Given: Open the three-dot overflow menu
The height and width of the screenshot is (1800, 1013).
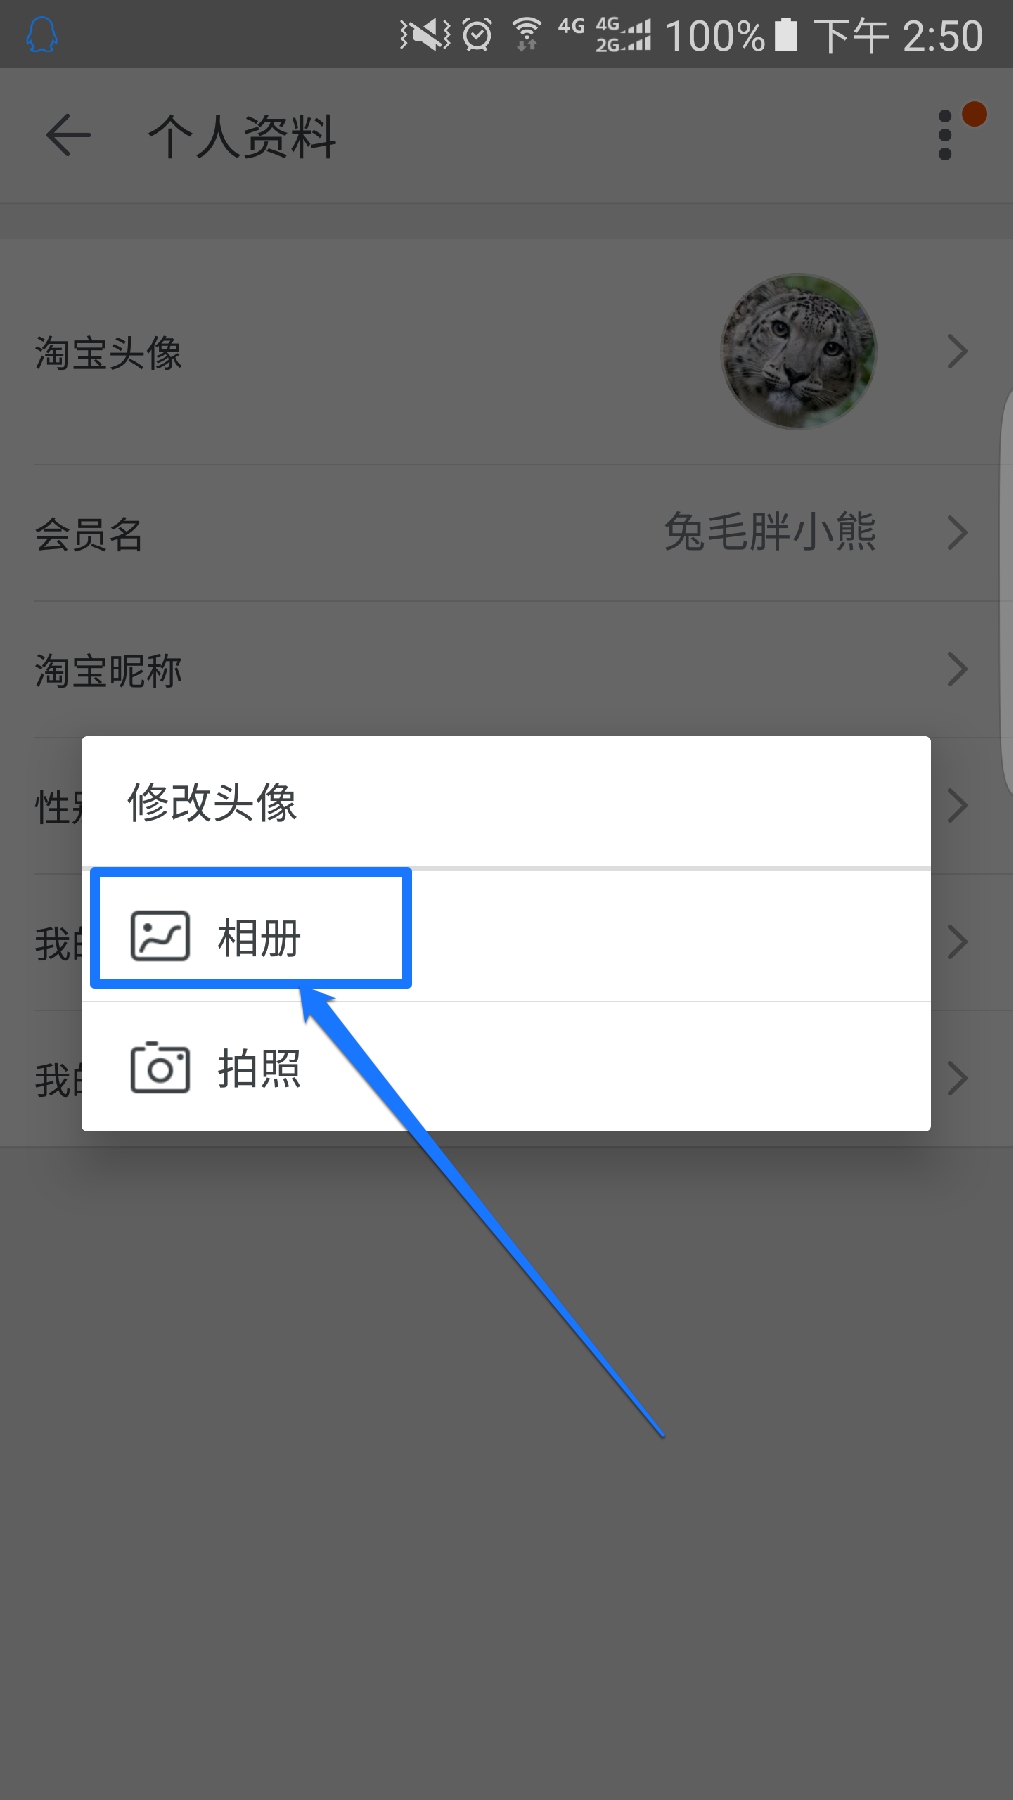Looking at the screenshot, I should coord(945,135).
